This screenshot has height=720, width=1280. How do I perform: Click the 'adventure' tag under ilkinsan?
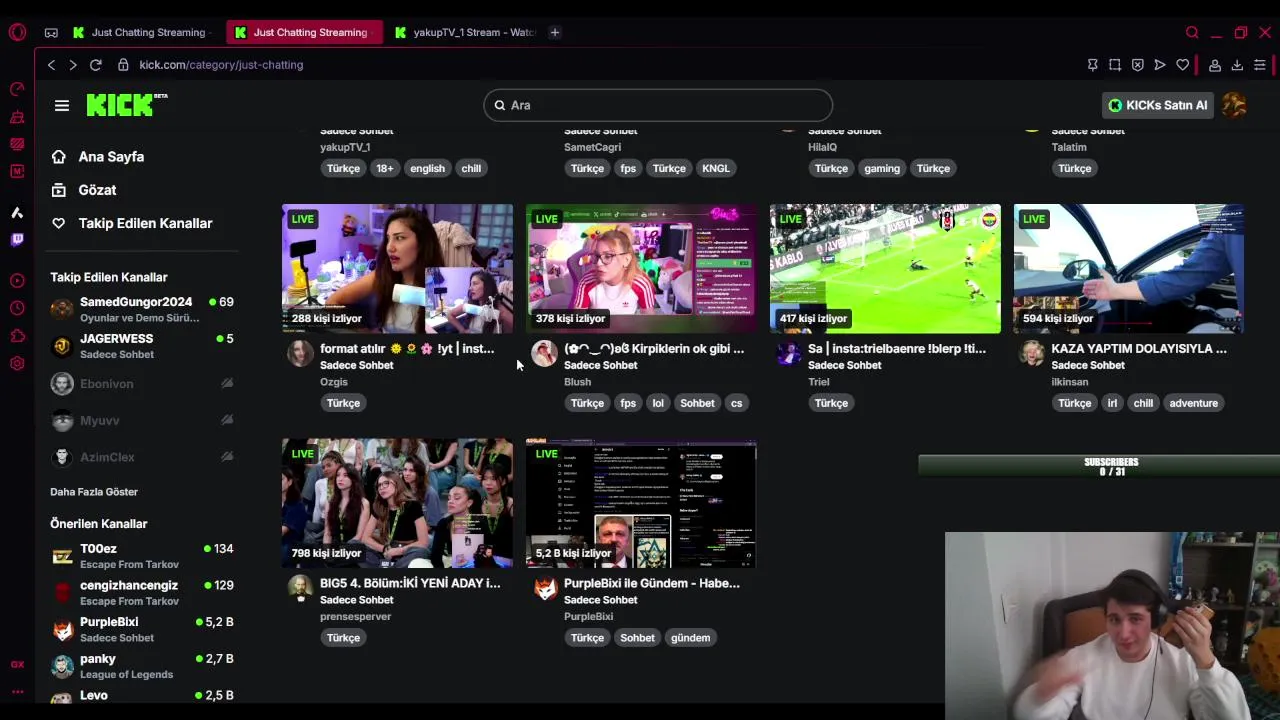point(1193,403)
